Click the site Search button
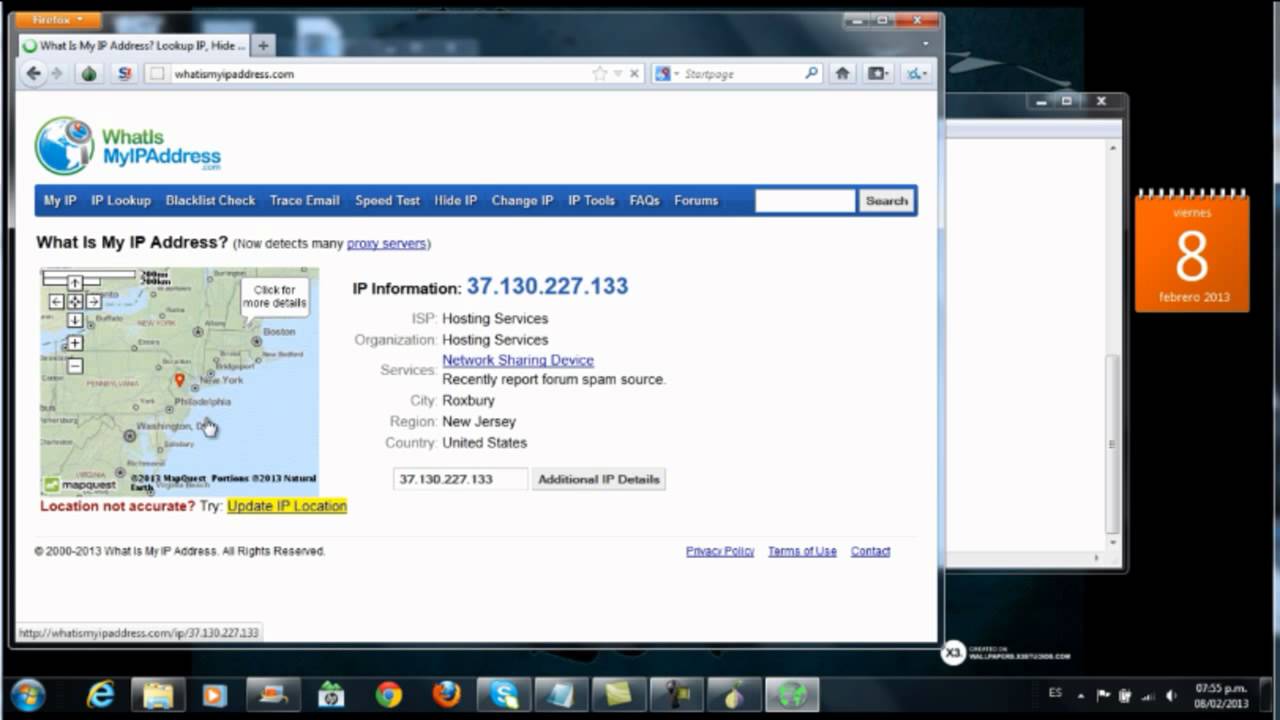 (886, 201)
